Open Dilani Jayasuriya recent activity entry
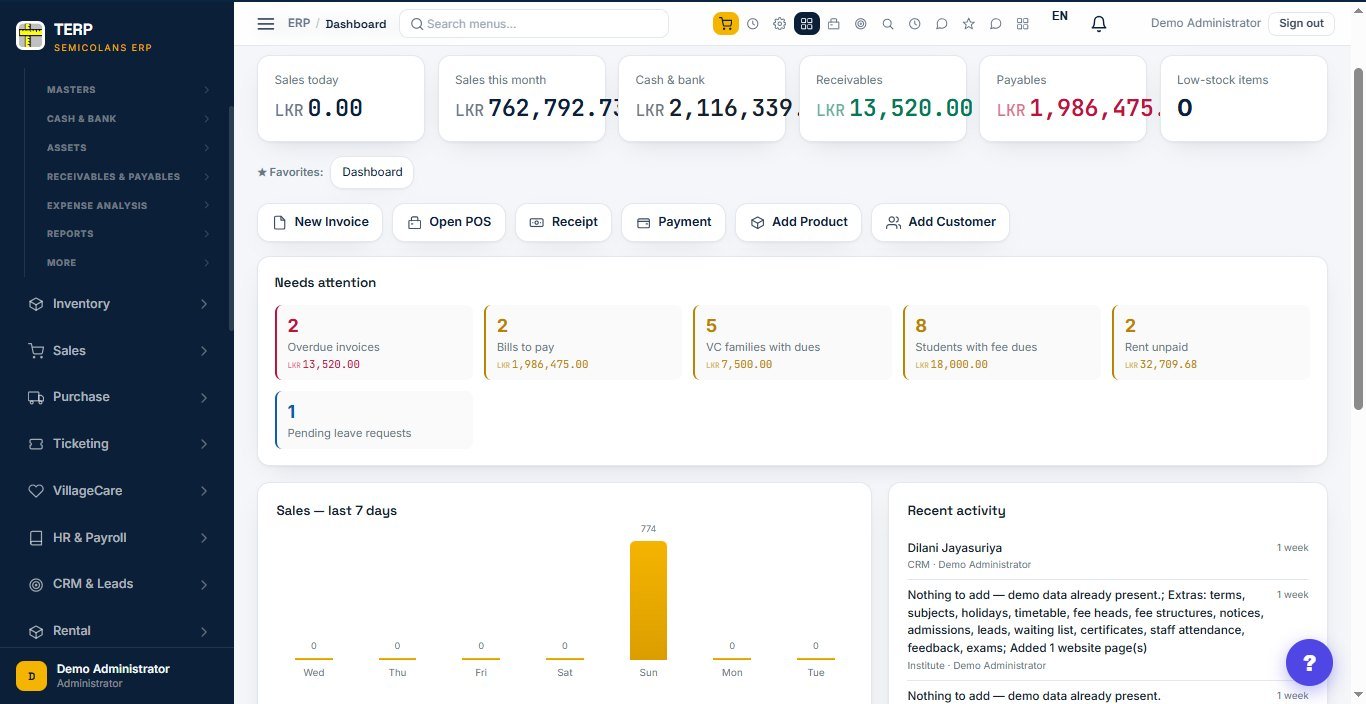The image size is (1366, 704). click(1108, 556)
